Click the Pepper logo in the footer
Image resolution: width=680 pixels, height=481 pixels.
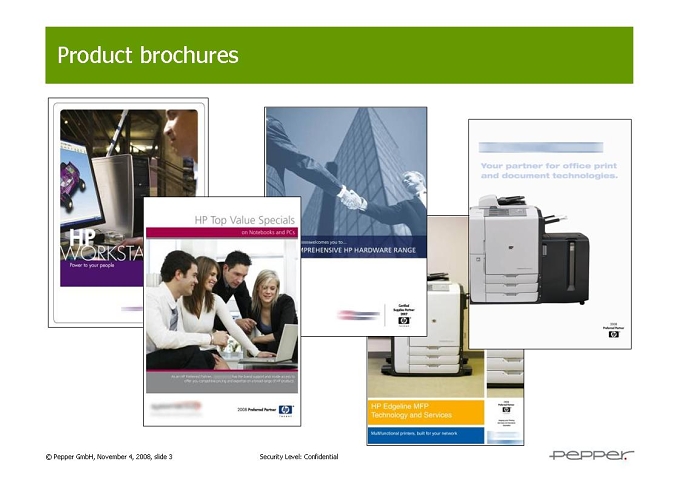591,455
